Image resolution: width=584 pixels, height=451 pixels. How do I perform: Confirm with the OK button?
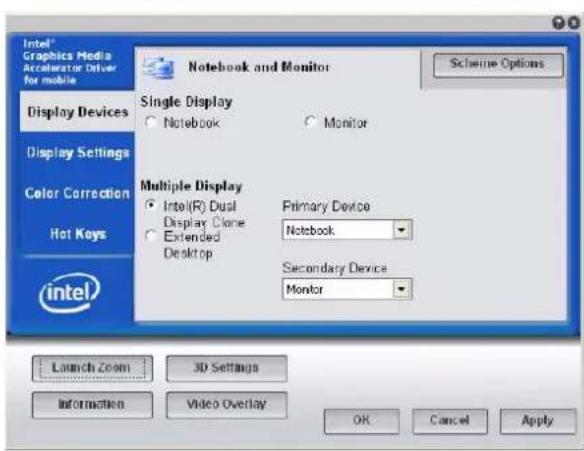[362, 421]
